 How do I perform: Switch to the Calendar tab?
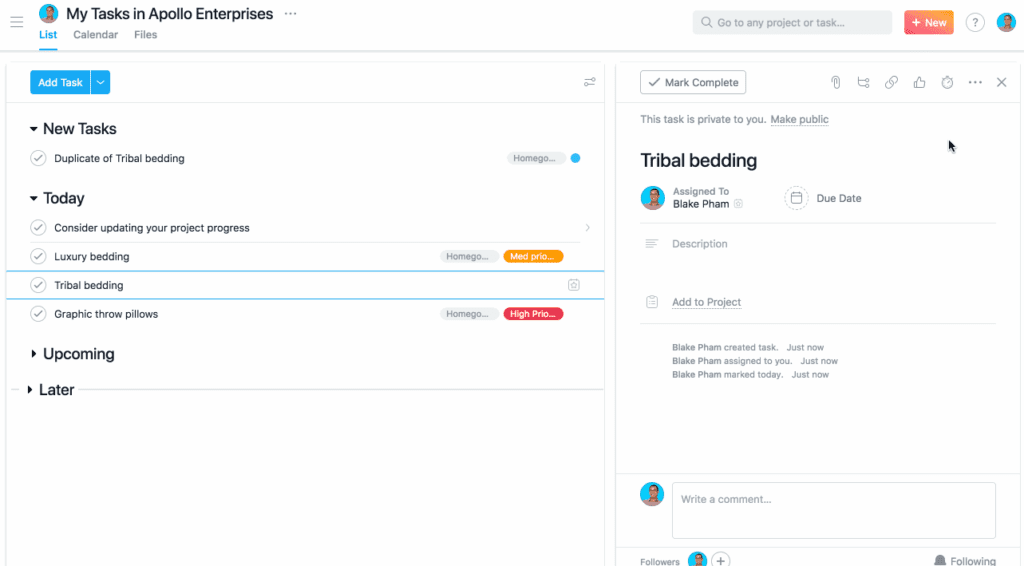click(x=95, y=35)
